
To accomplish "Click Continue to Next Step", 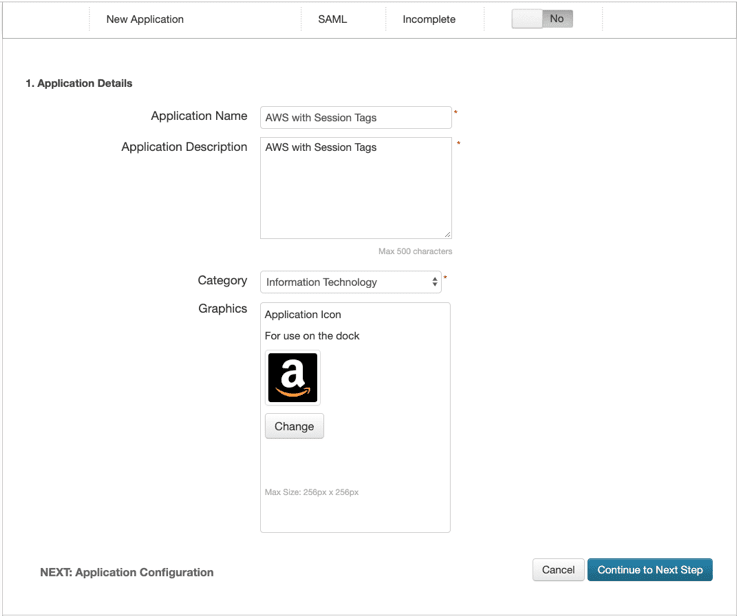I will pyautogui.click(x=650, y=569).
